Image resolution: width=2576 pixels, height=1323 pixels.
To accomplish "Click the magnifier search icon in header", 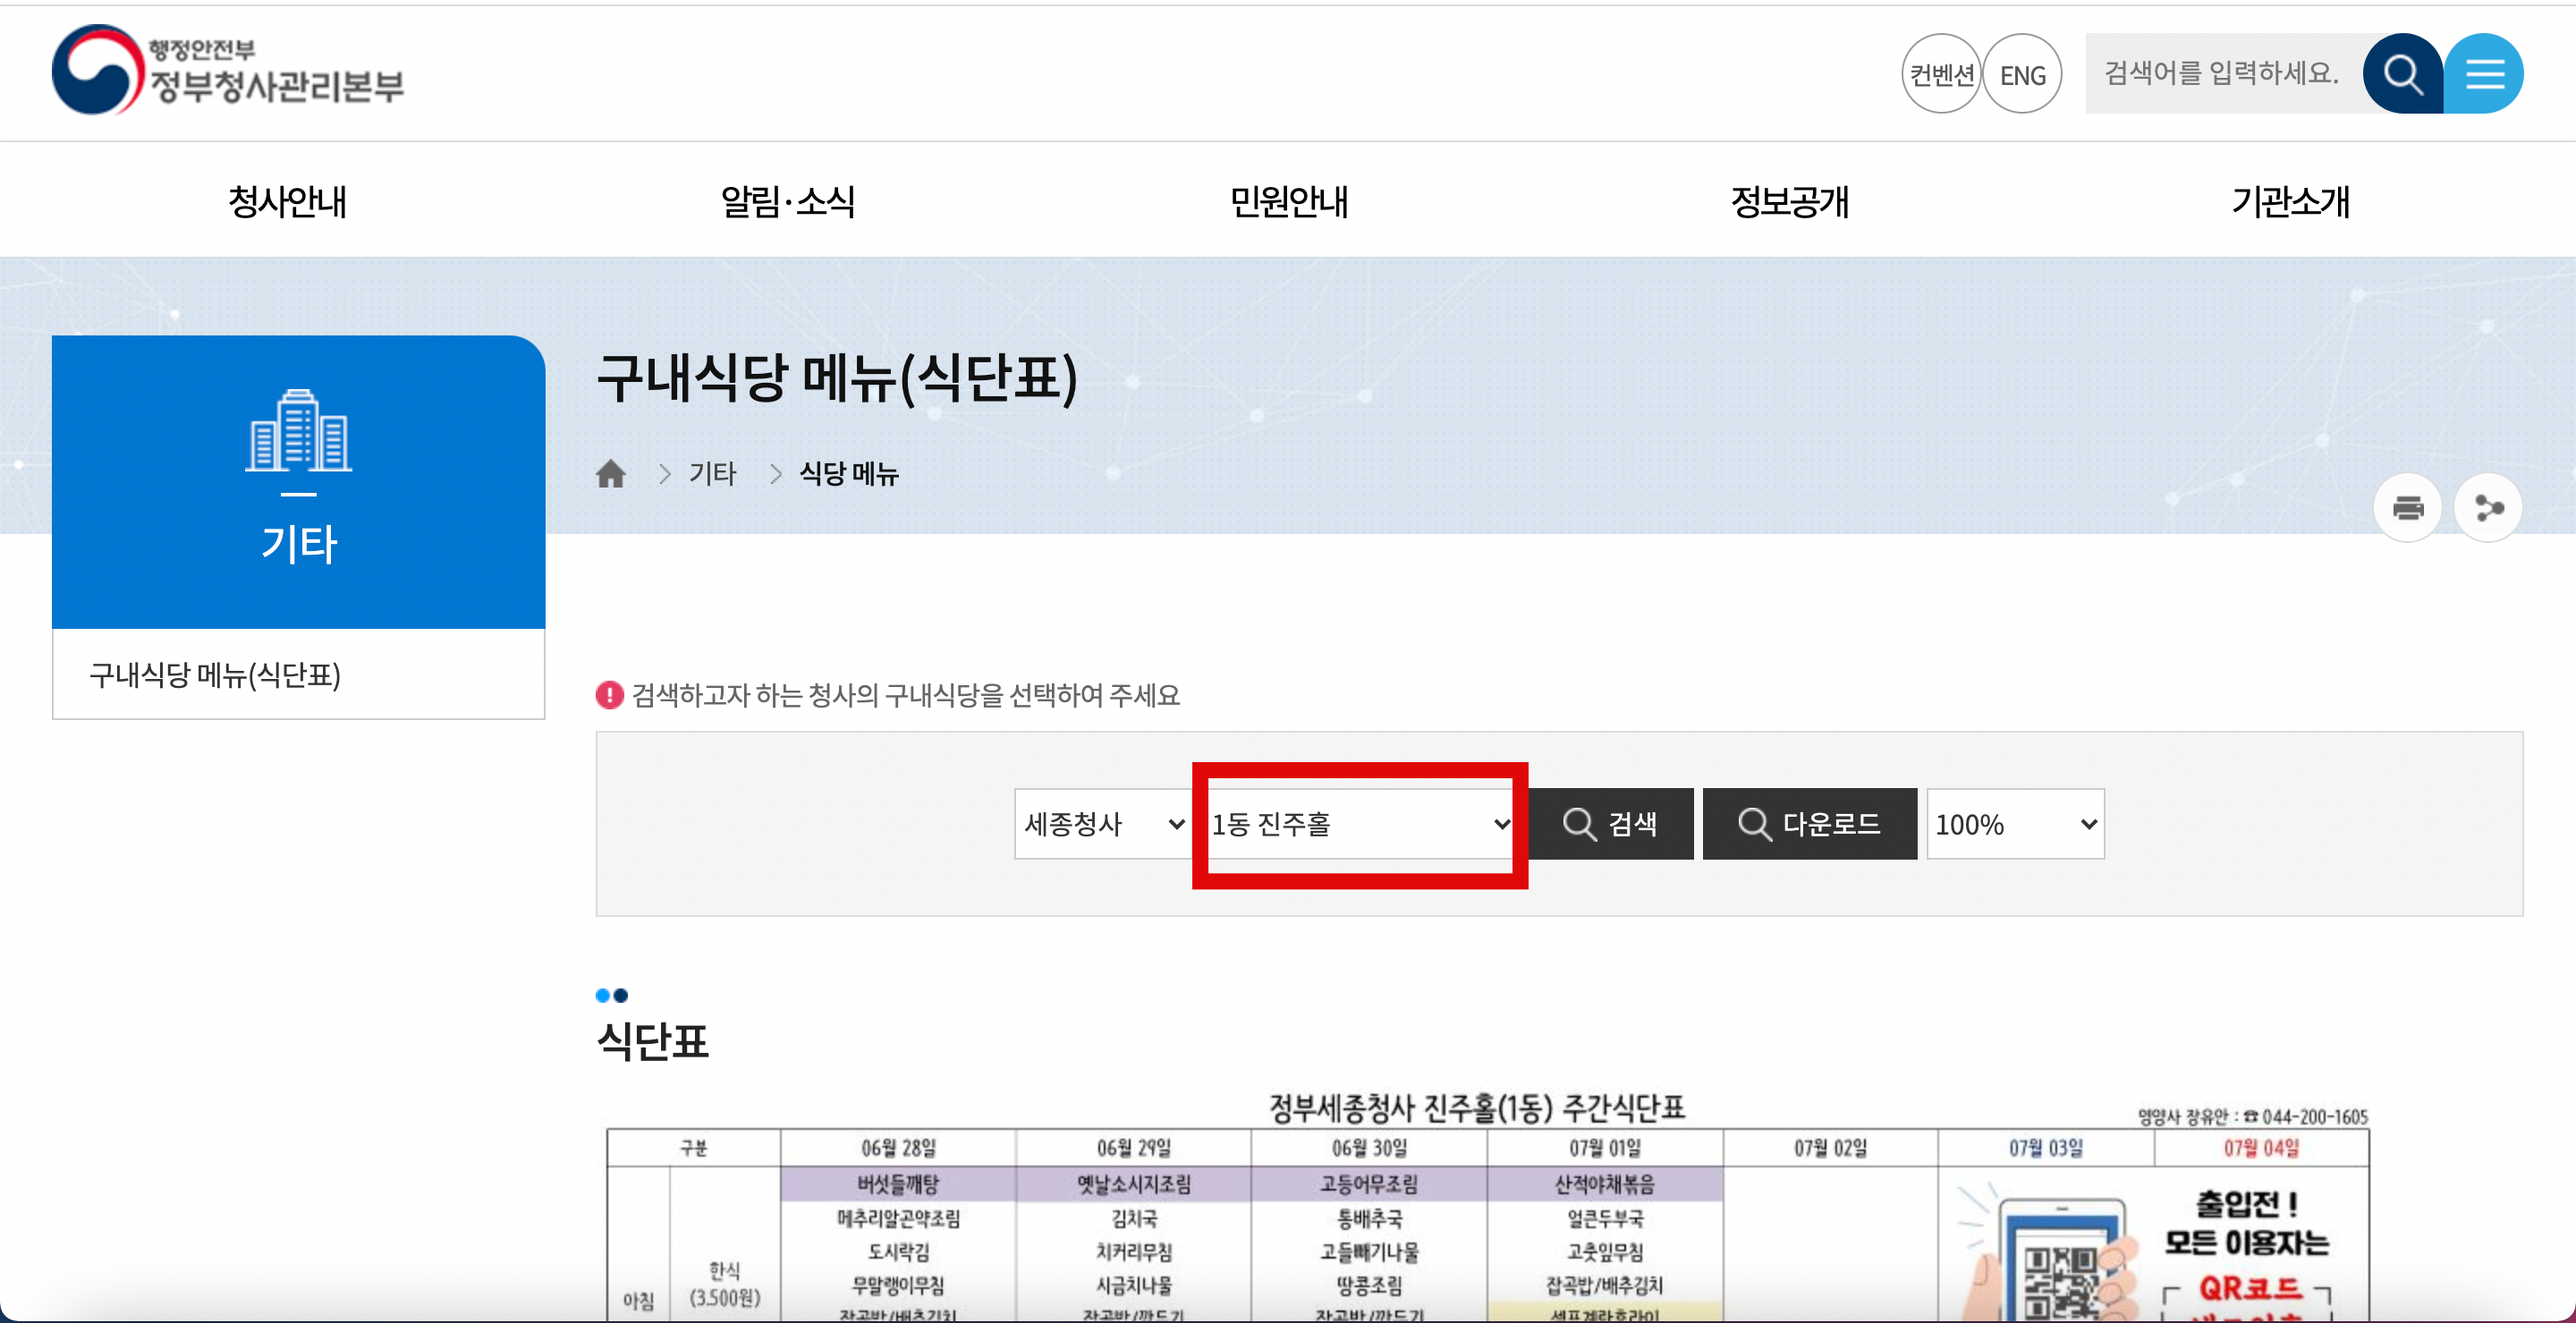I will tap(2402, 74).
